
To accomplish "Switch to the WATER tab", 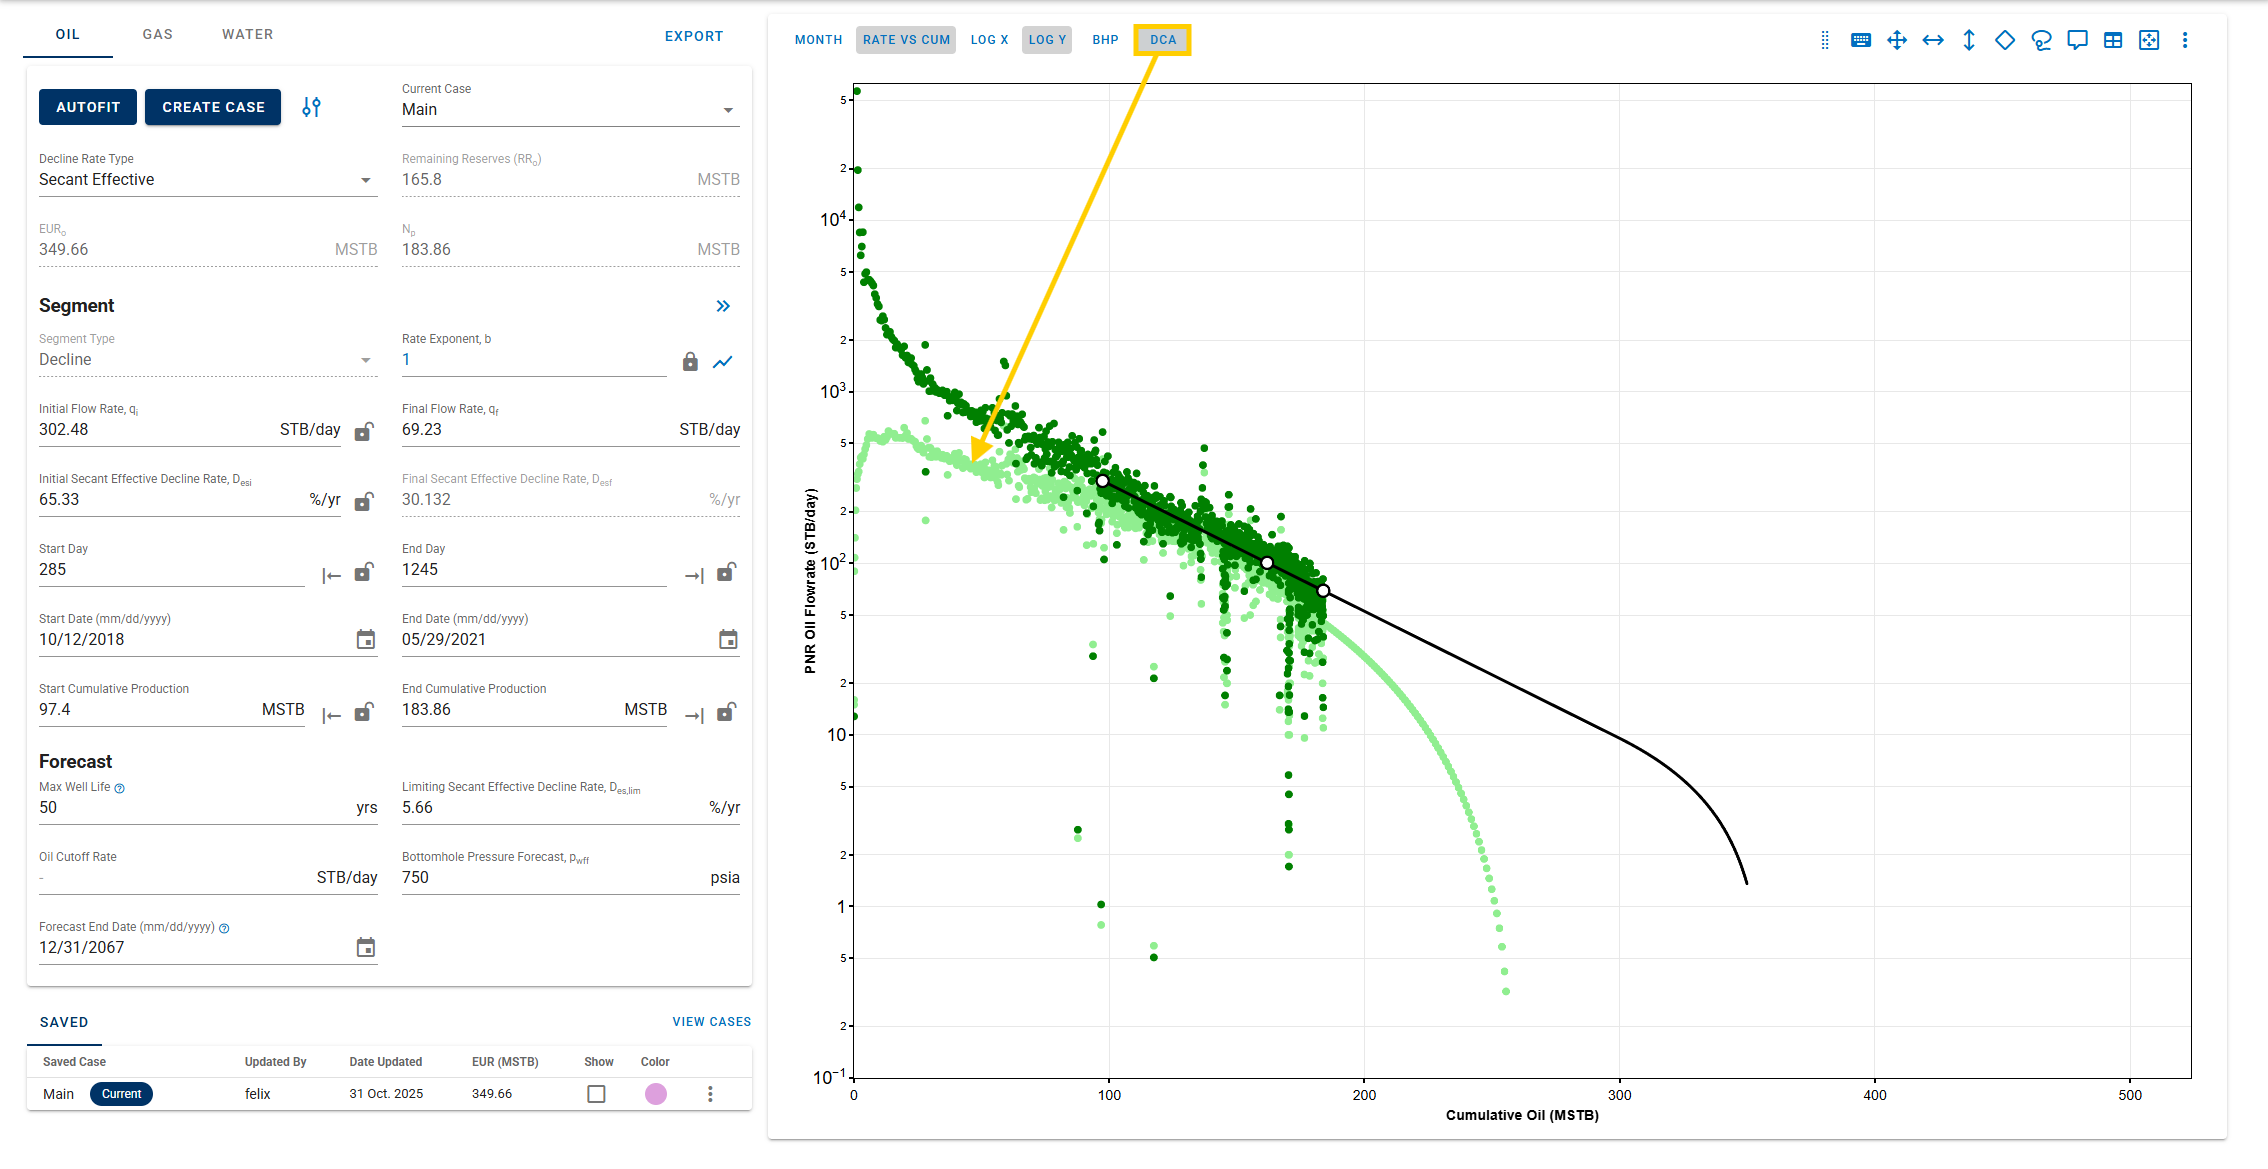I will coord(248,34).
